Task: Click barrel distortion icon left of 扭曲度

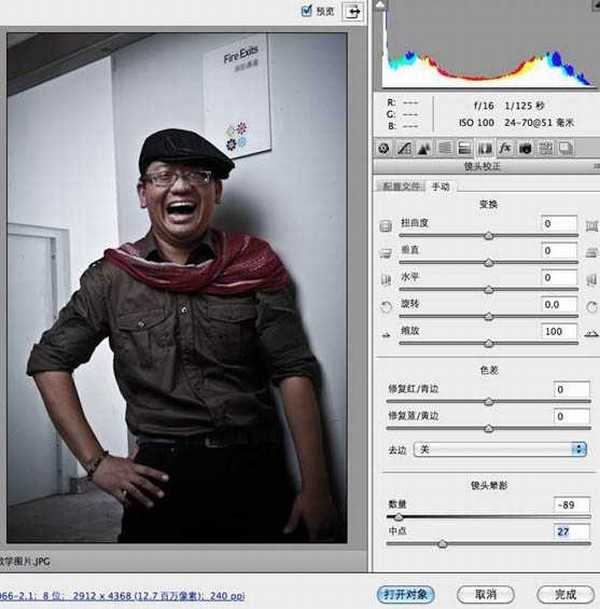Action: click(385, 226)
